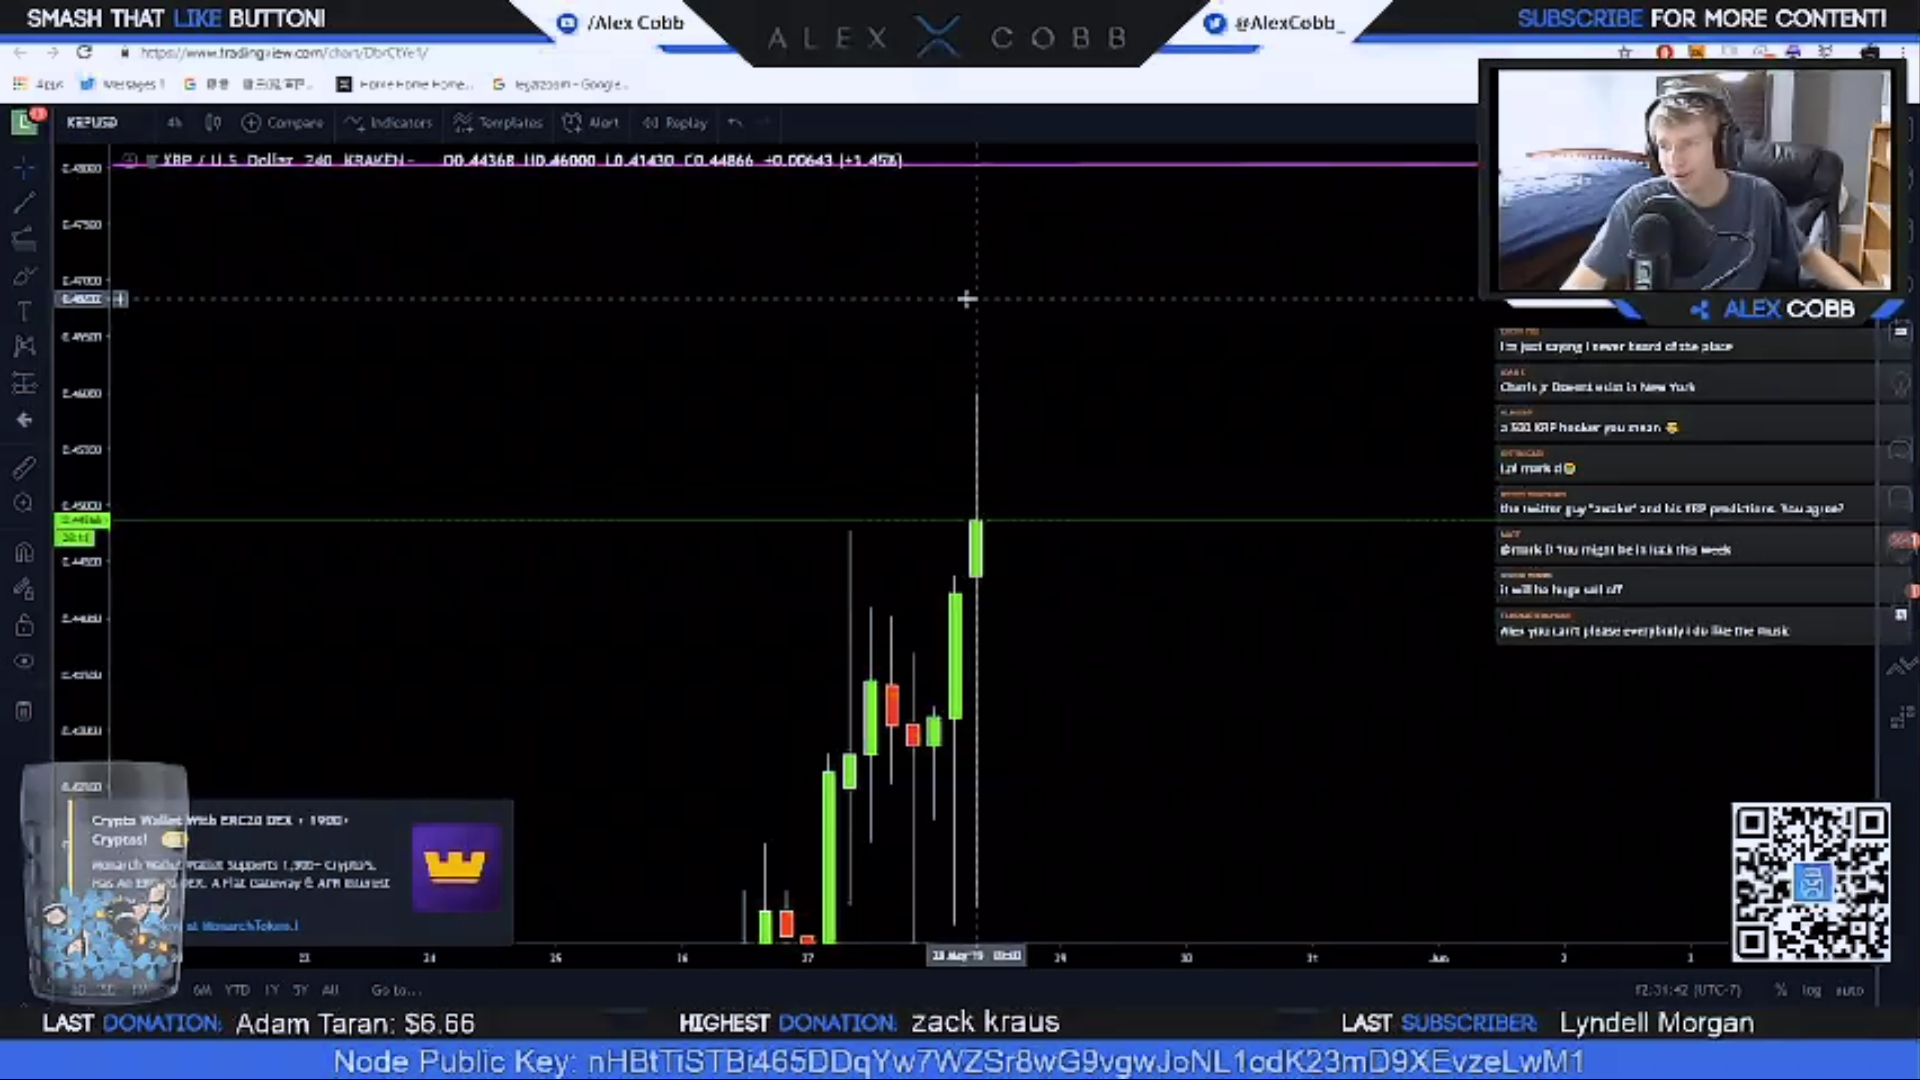Open the Apps bookmark

tap(38, 84)
